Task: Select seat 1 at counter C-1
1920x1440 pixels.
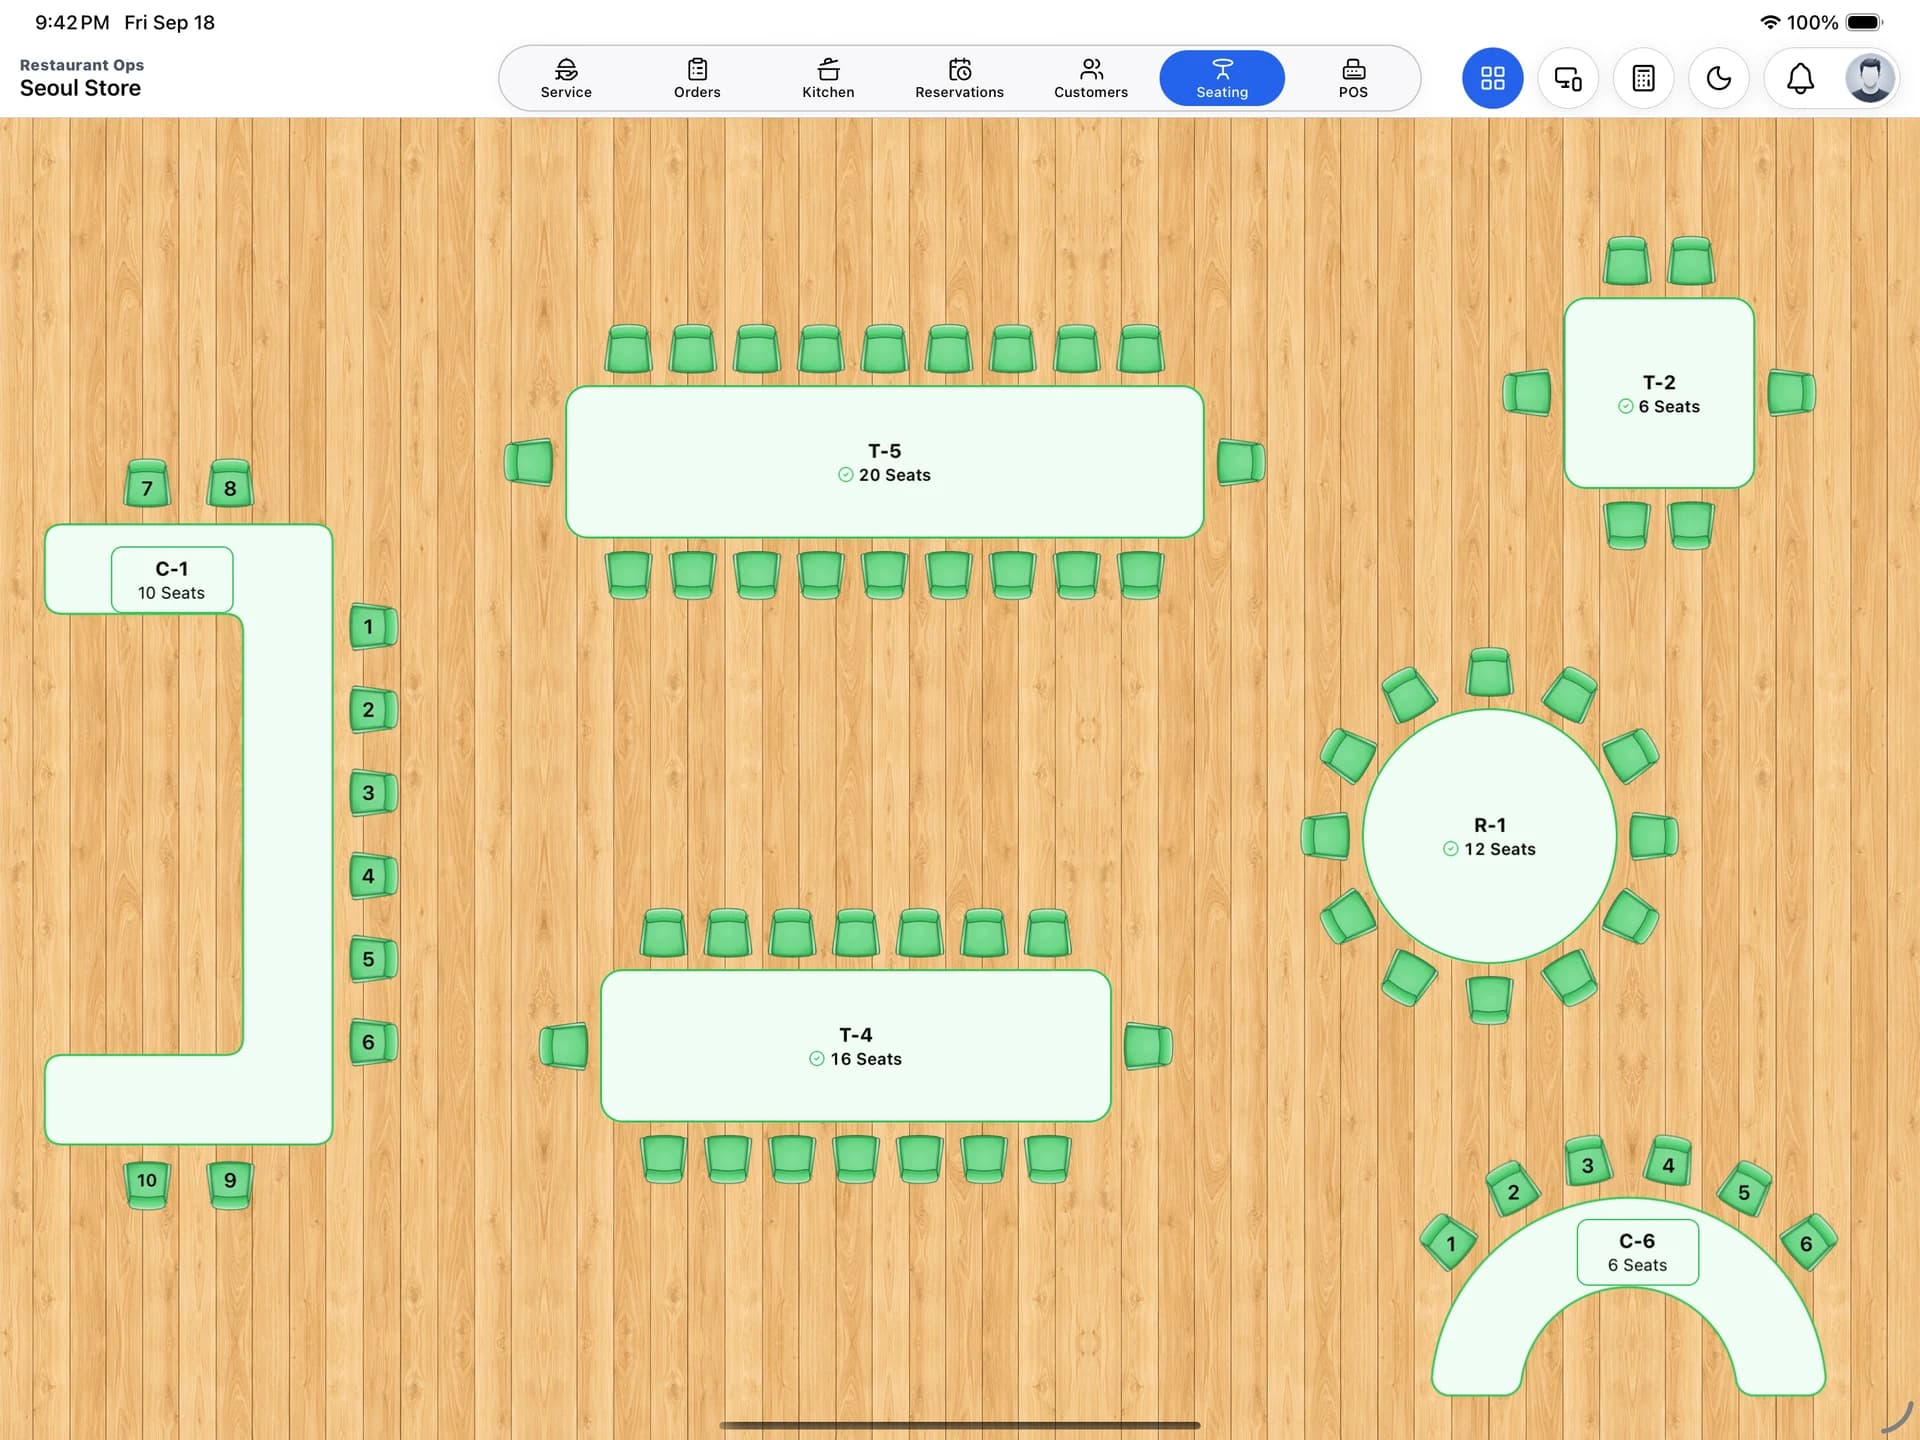Action: point(372,627)
